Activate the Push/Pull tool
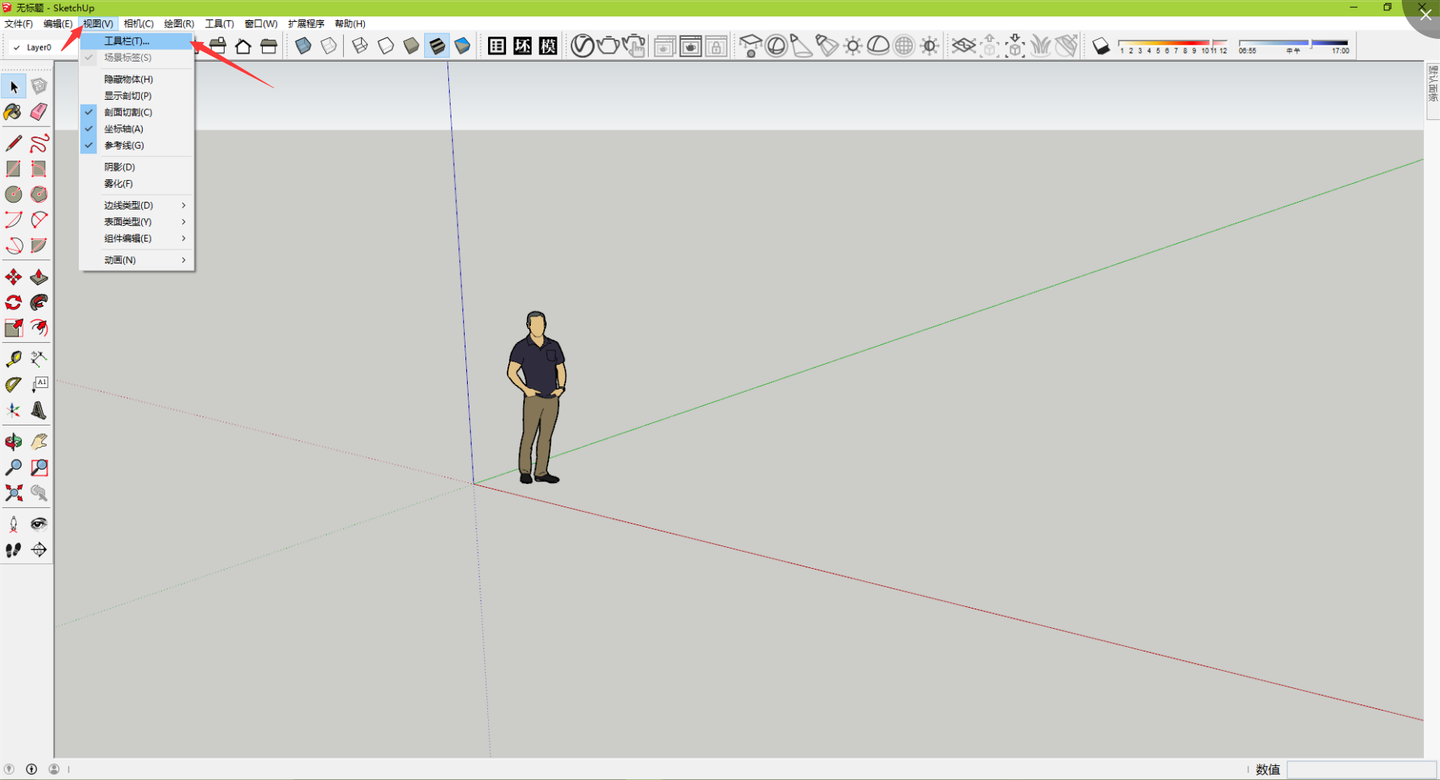1440x780 pixels. [x=39, y=277]
